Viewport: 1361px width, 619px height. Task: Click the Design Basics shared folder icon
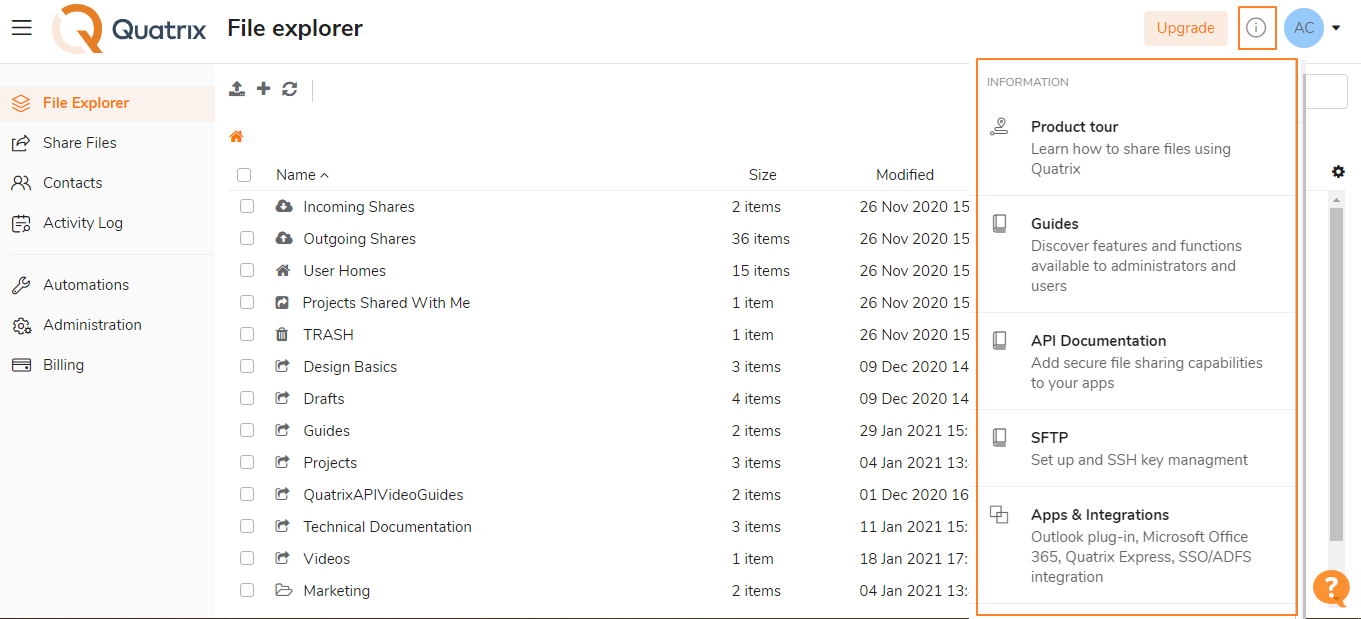coord(283,367)
